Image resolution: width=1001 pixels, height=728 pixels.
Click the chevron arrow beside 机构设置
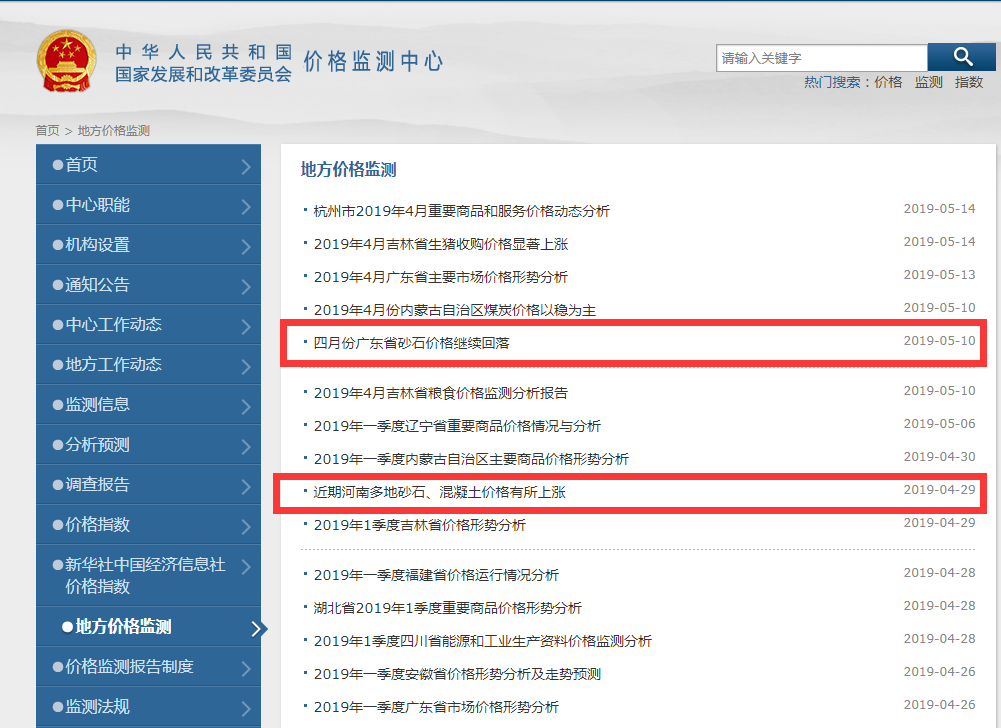(x=246, y=246)
